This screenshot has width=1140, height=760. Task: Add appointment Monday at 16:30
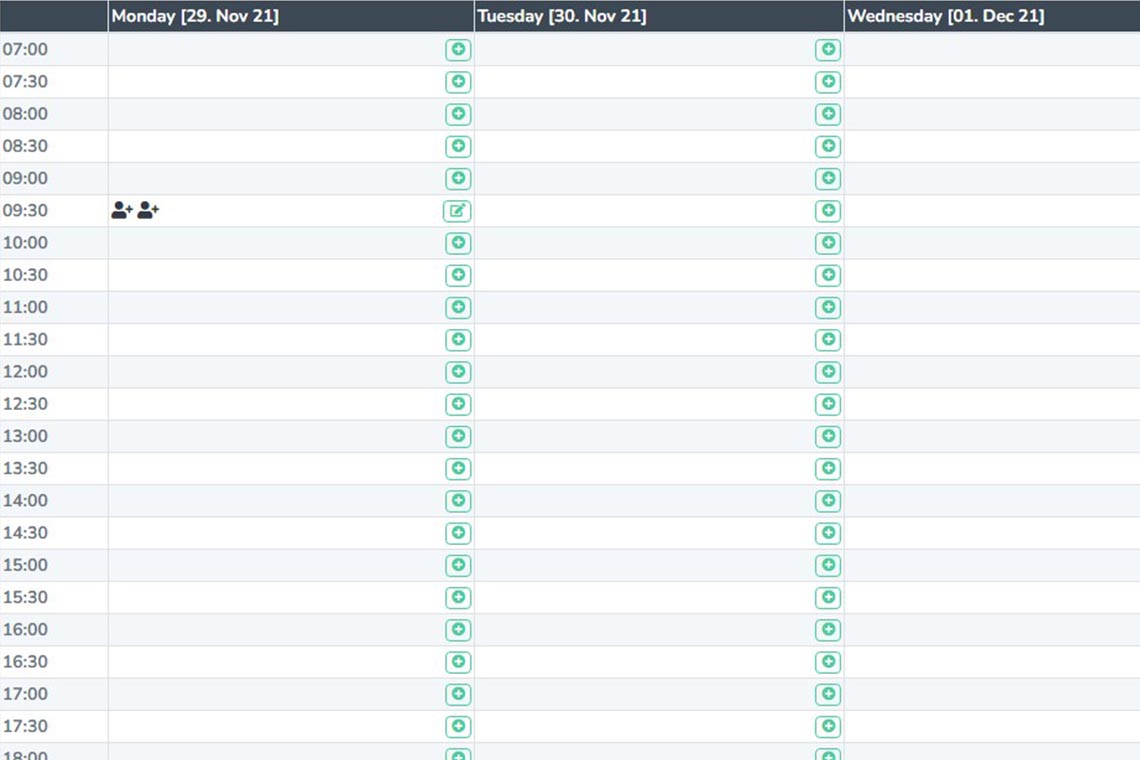click(x=458, y=662)
